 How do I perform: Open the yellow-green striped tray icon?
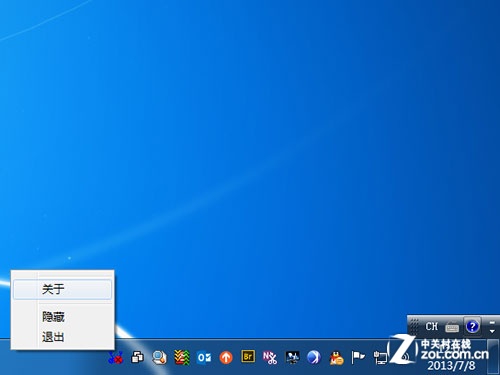182,358
